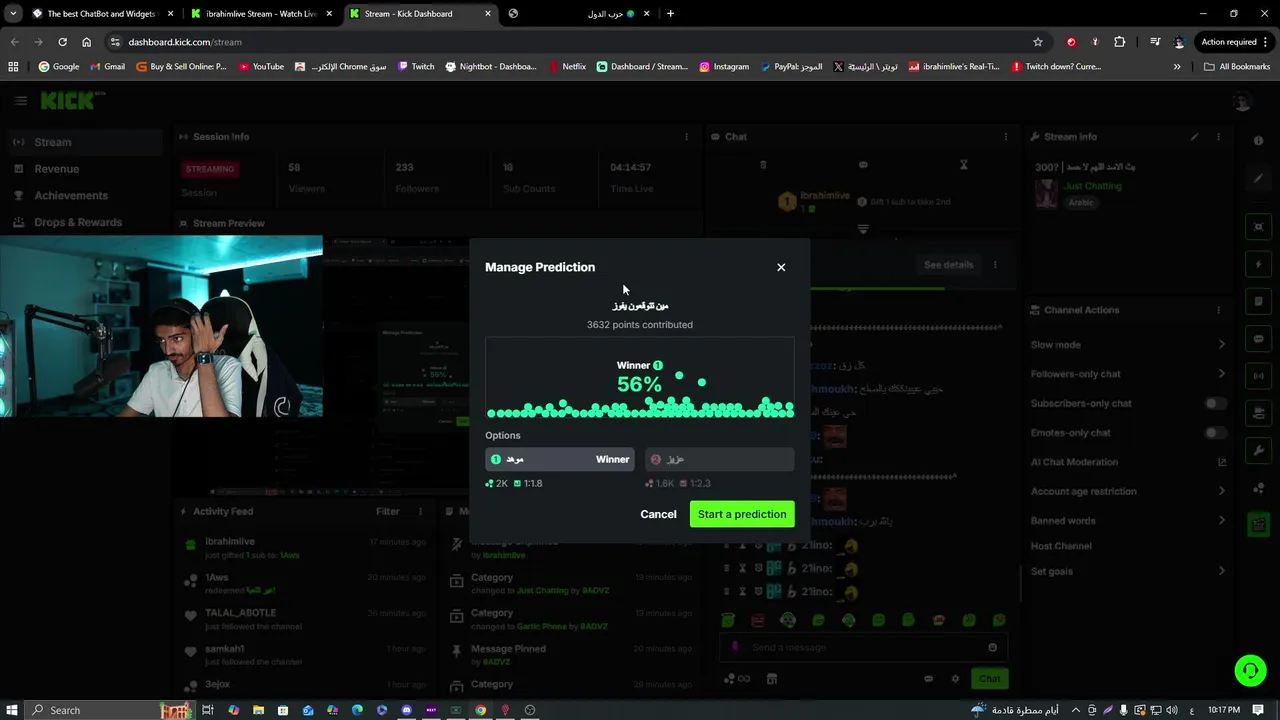
Task: Open chat settings gear icon
Action: 955,679
